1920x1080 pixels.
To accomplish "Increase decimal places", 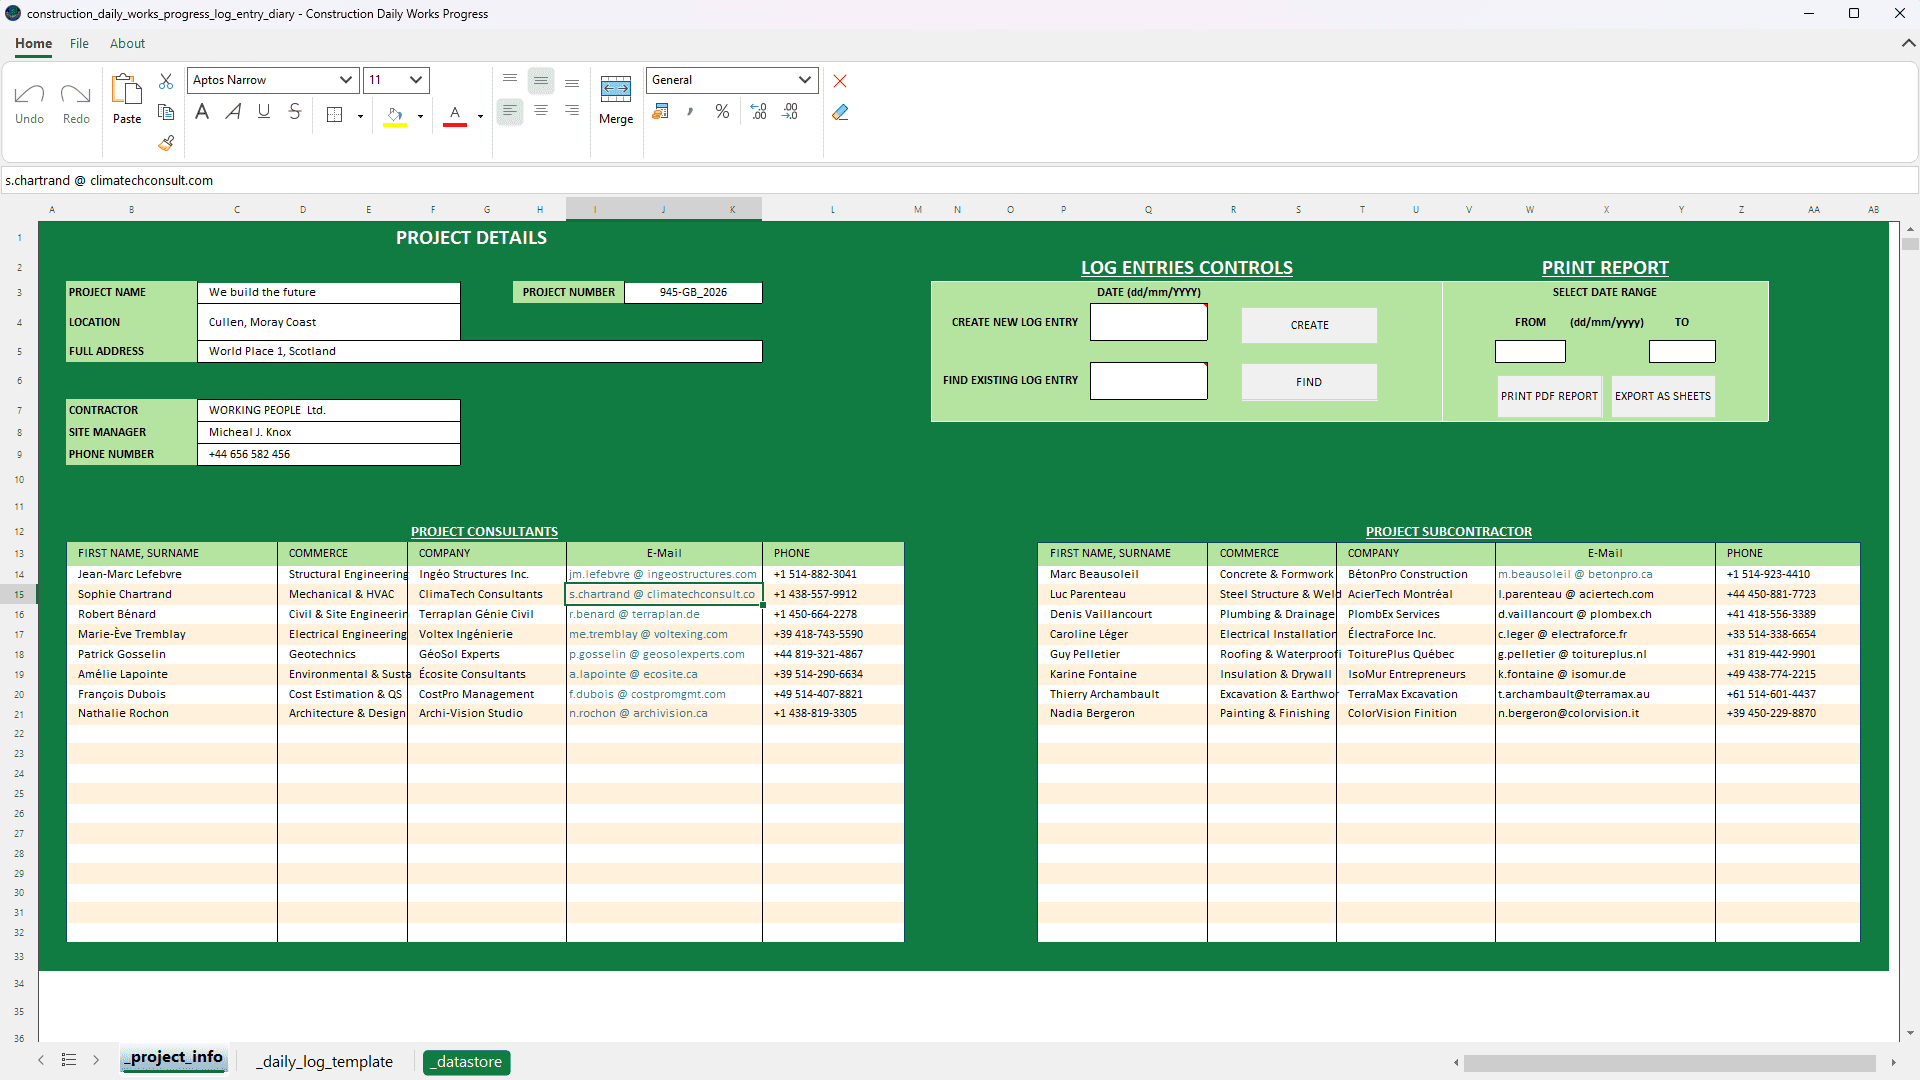I will [759, 111].
